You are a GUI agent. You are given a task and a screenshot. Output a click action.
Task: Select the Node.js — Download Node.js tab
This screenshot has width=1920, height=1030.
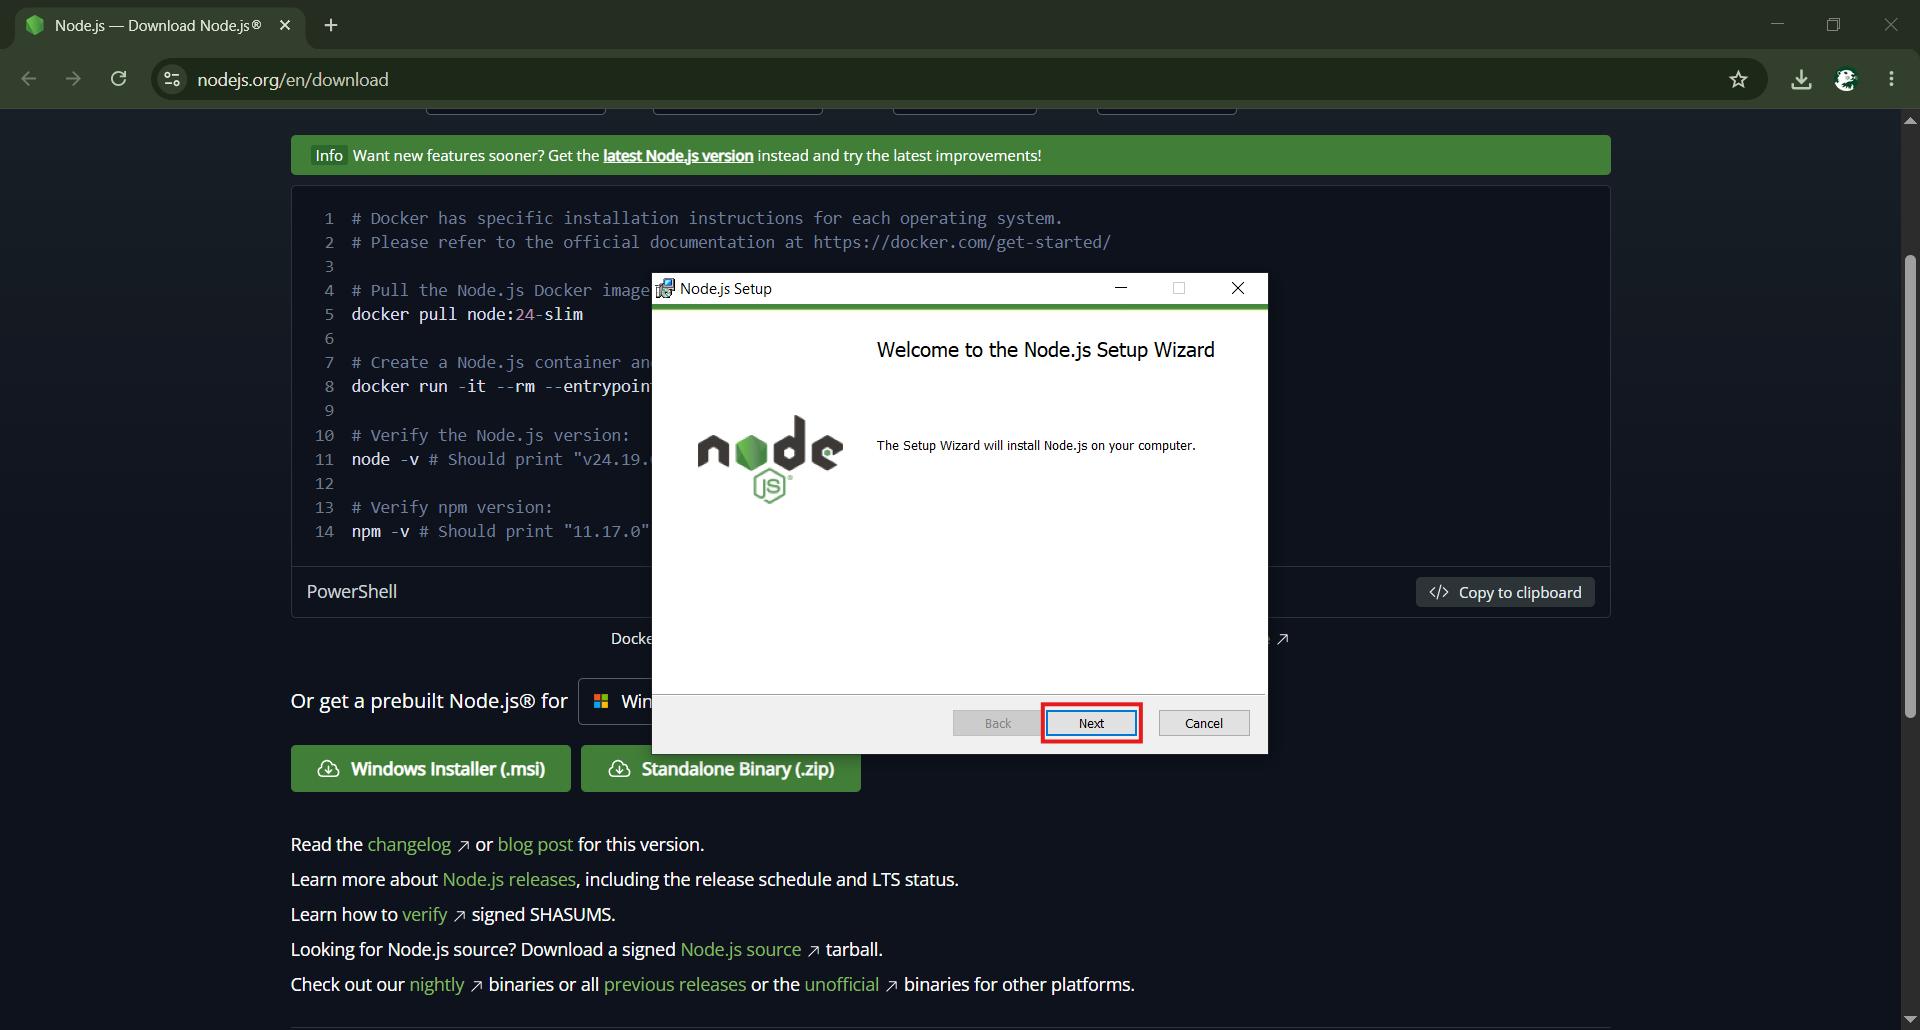pyautogui.click(x=158, y=25)
